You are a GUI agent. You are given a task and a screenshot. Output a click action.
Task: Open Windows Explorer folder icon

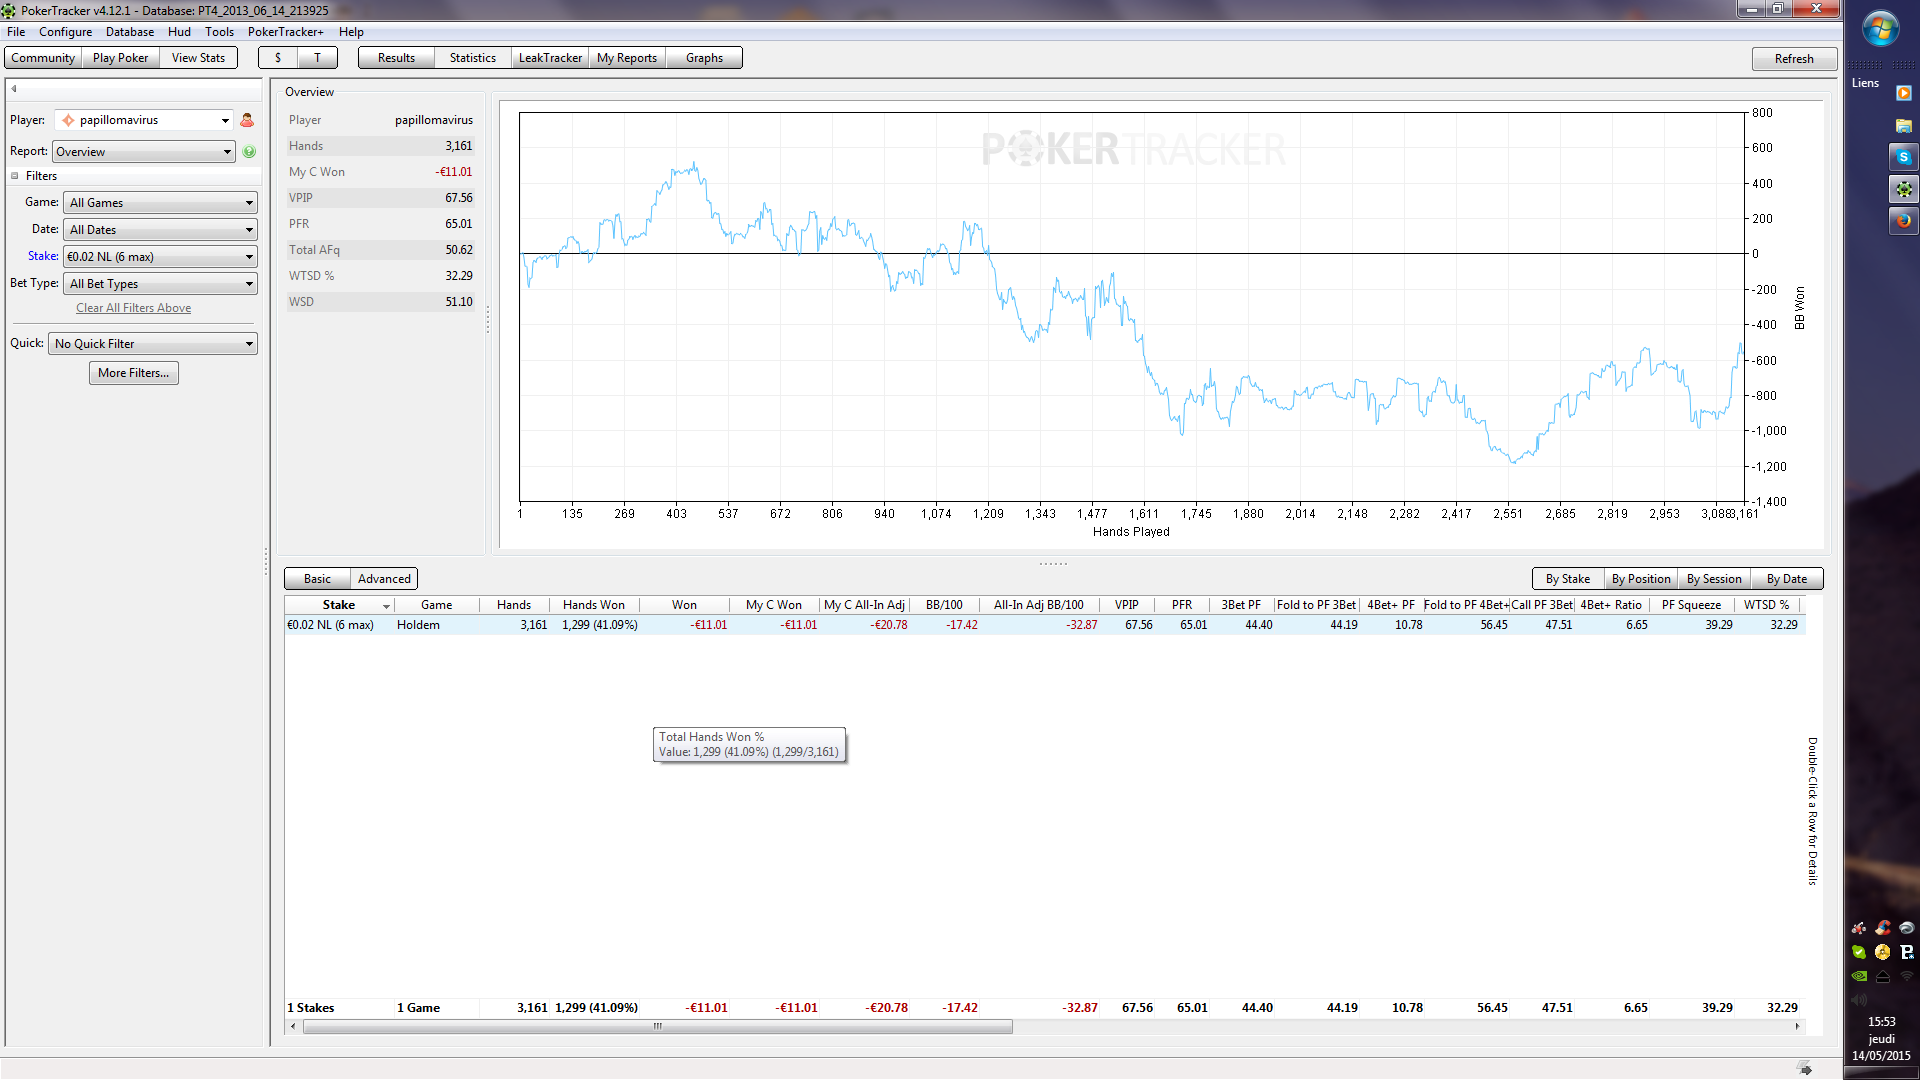1903,125
